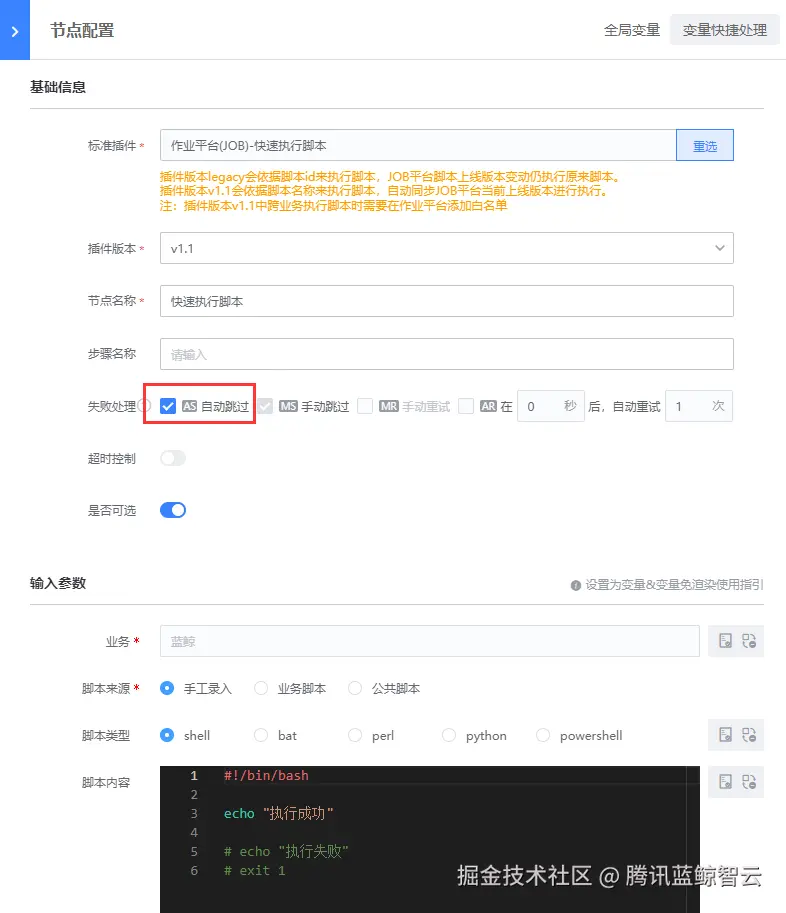
Task: Turn off the 是否可选 switch
Action: tap(173, 510)
